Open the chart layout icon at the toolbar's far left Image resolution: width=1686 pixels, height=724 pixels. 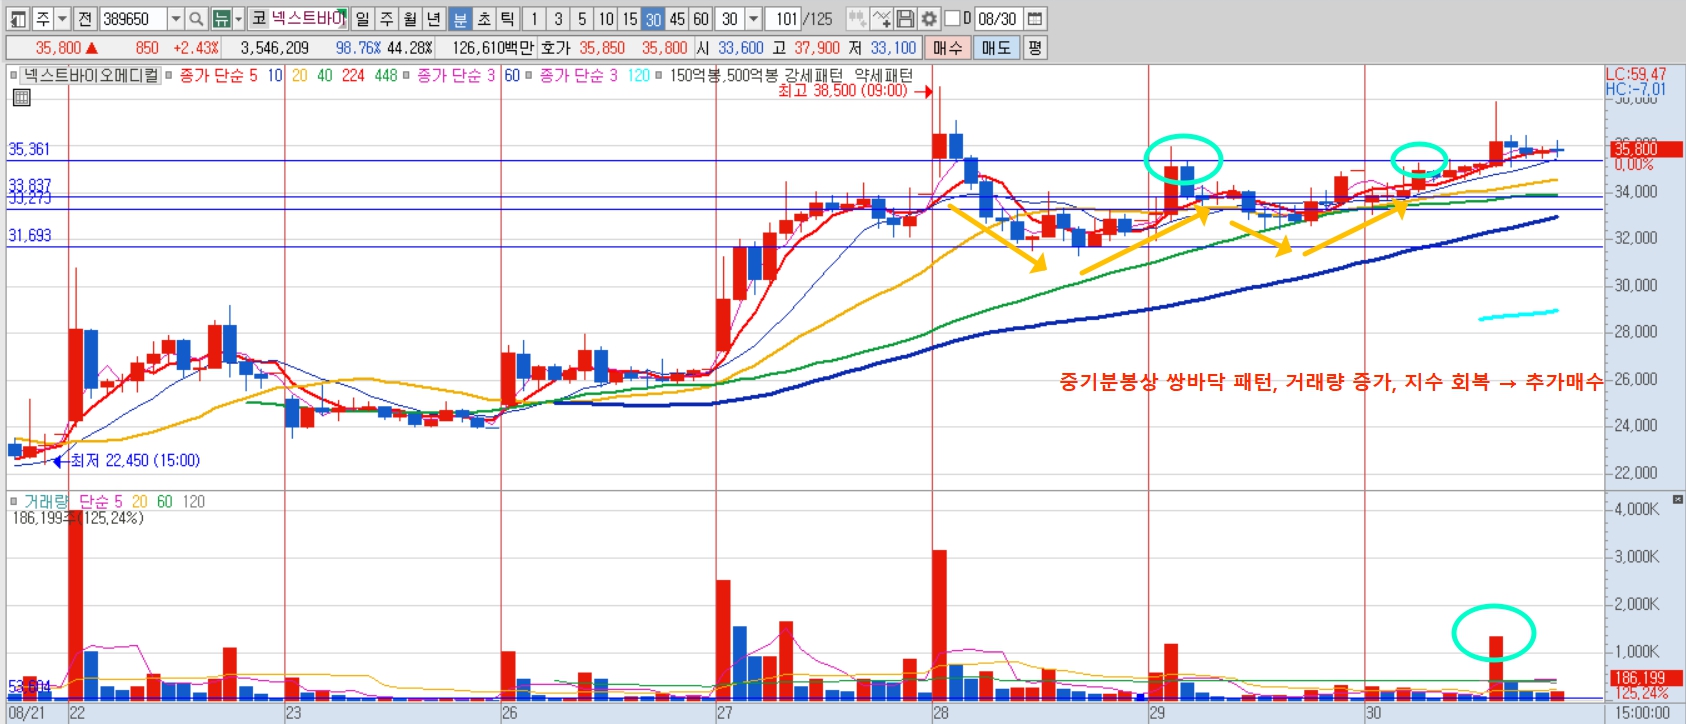(x=17, y=19)
